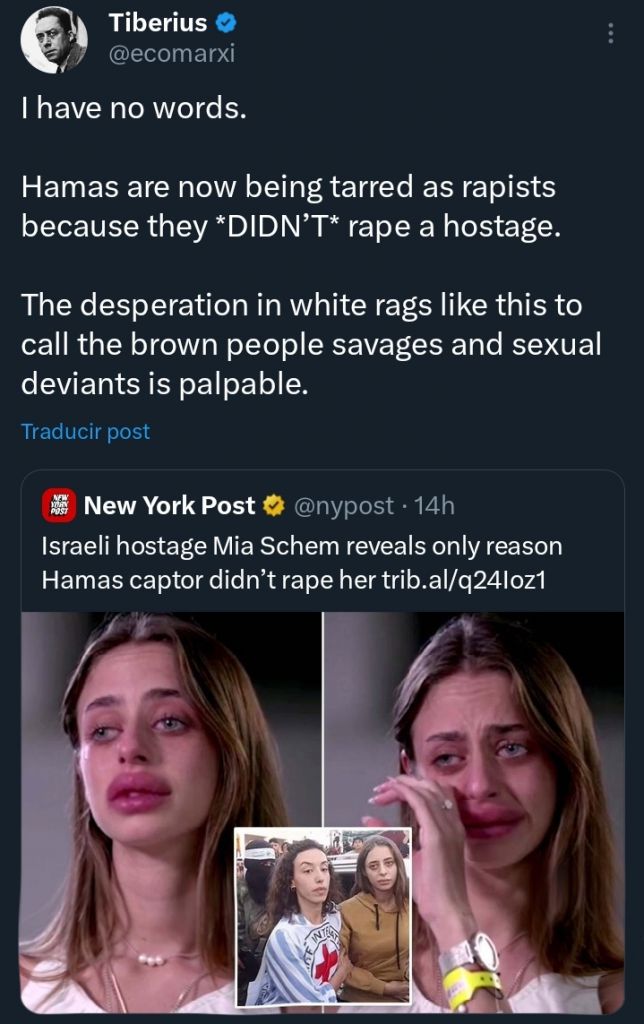Click the gold verified badge beside New York Post
The image size is (644, 1024).
point(274,506)
